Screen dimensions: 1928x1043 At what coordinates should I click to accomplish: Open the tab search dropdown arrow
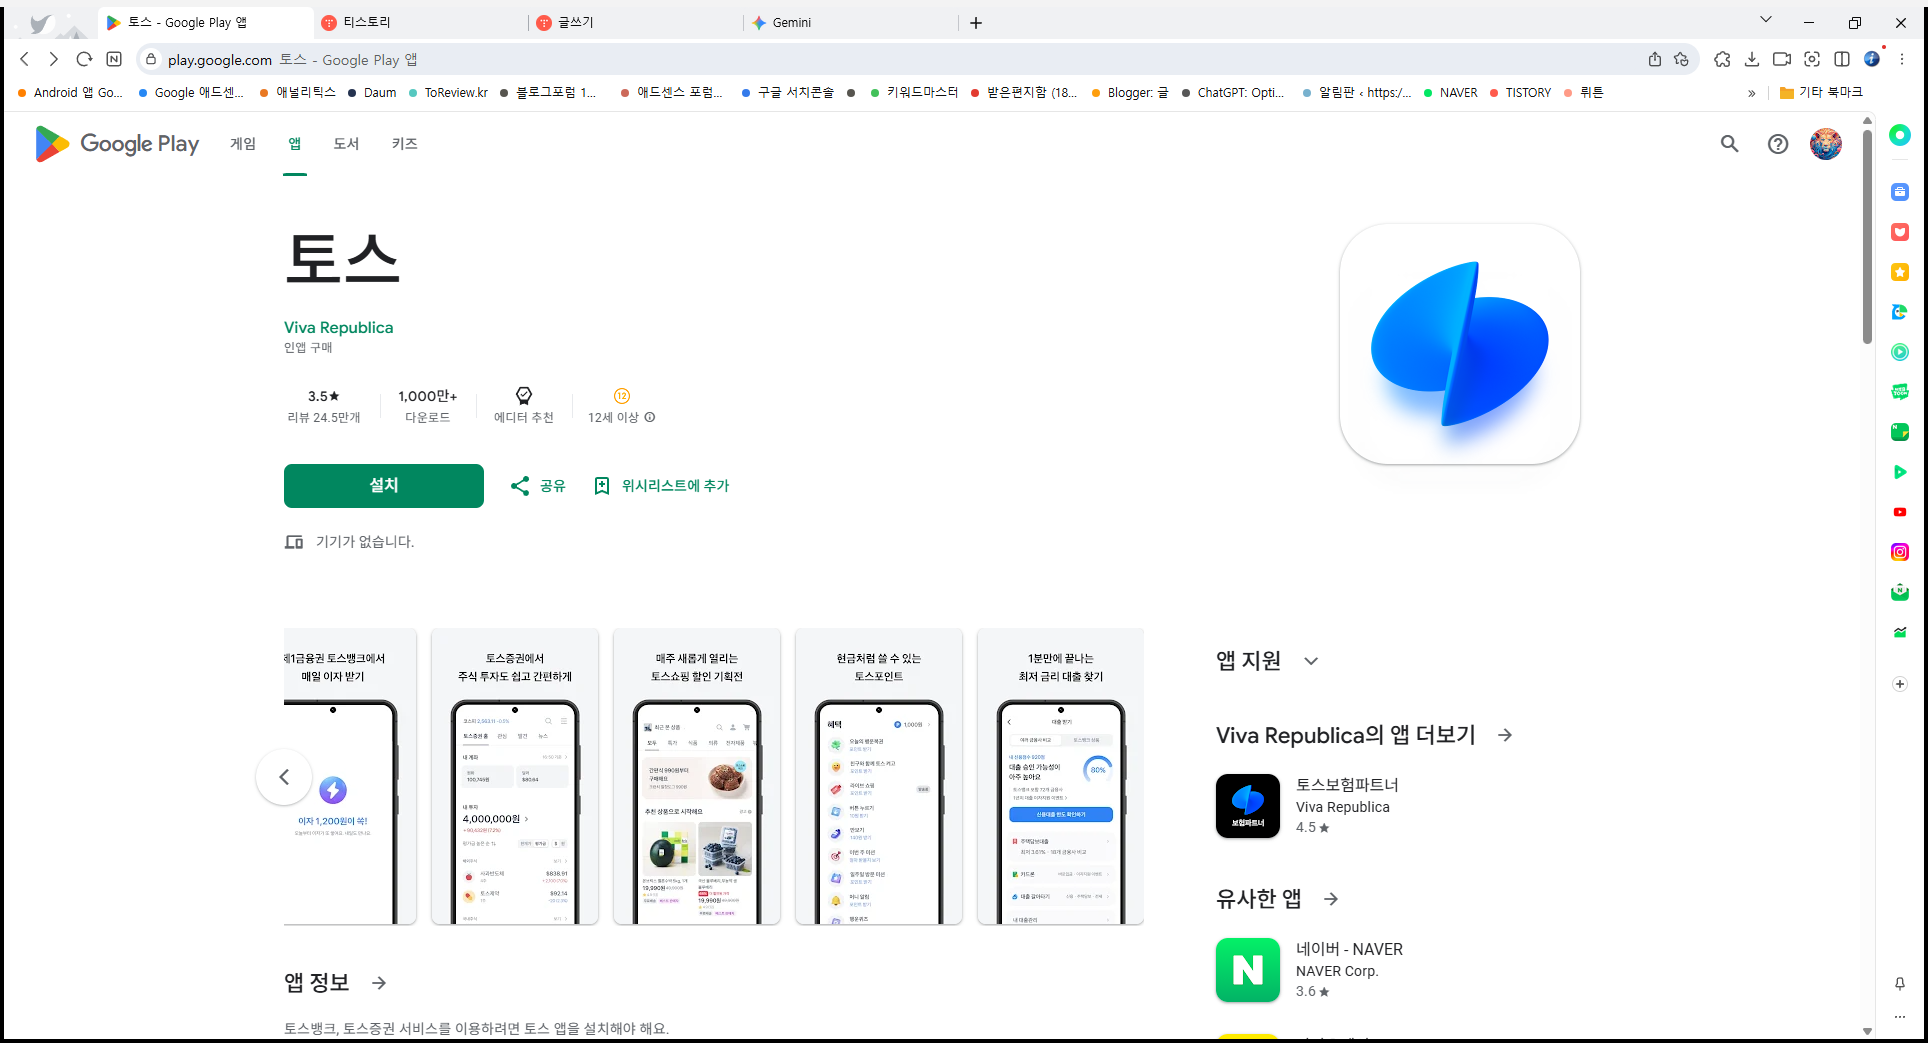click(x=1765, y=19)
